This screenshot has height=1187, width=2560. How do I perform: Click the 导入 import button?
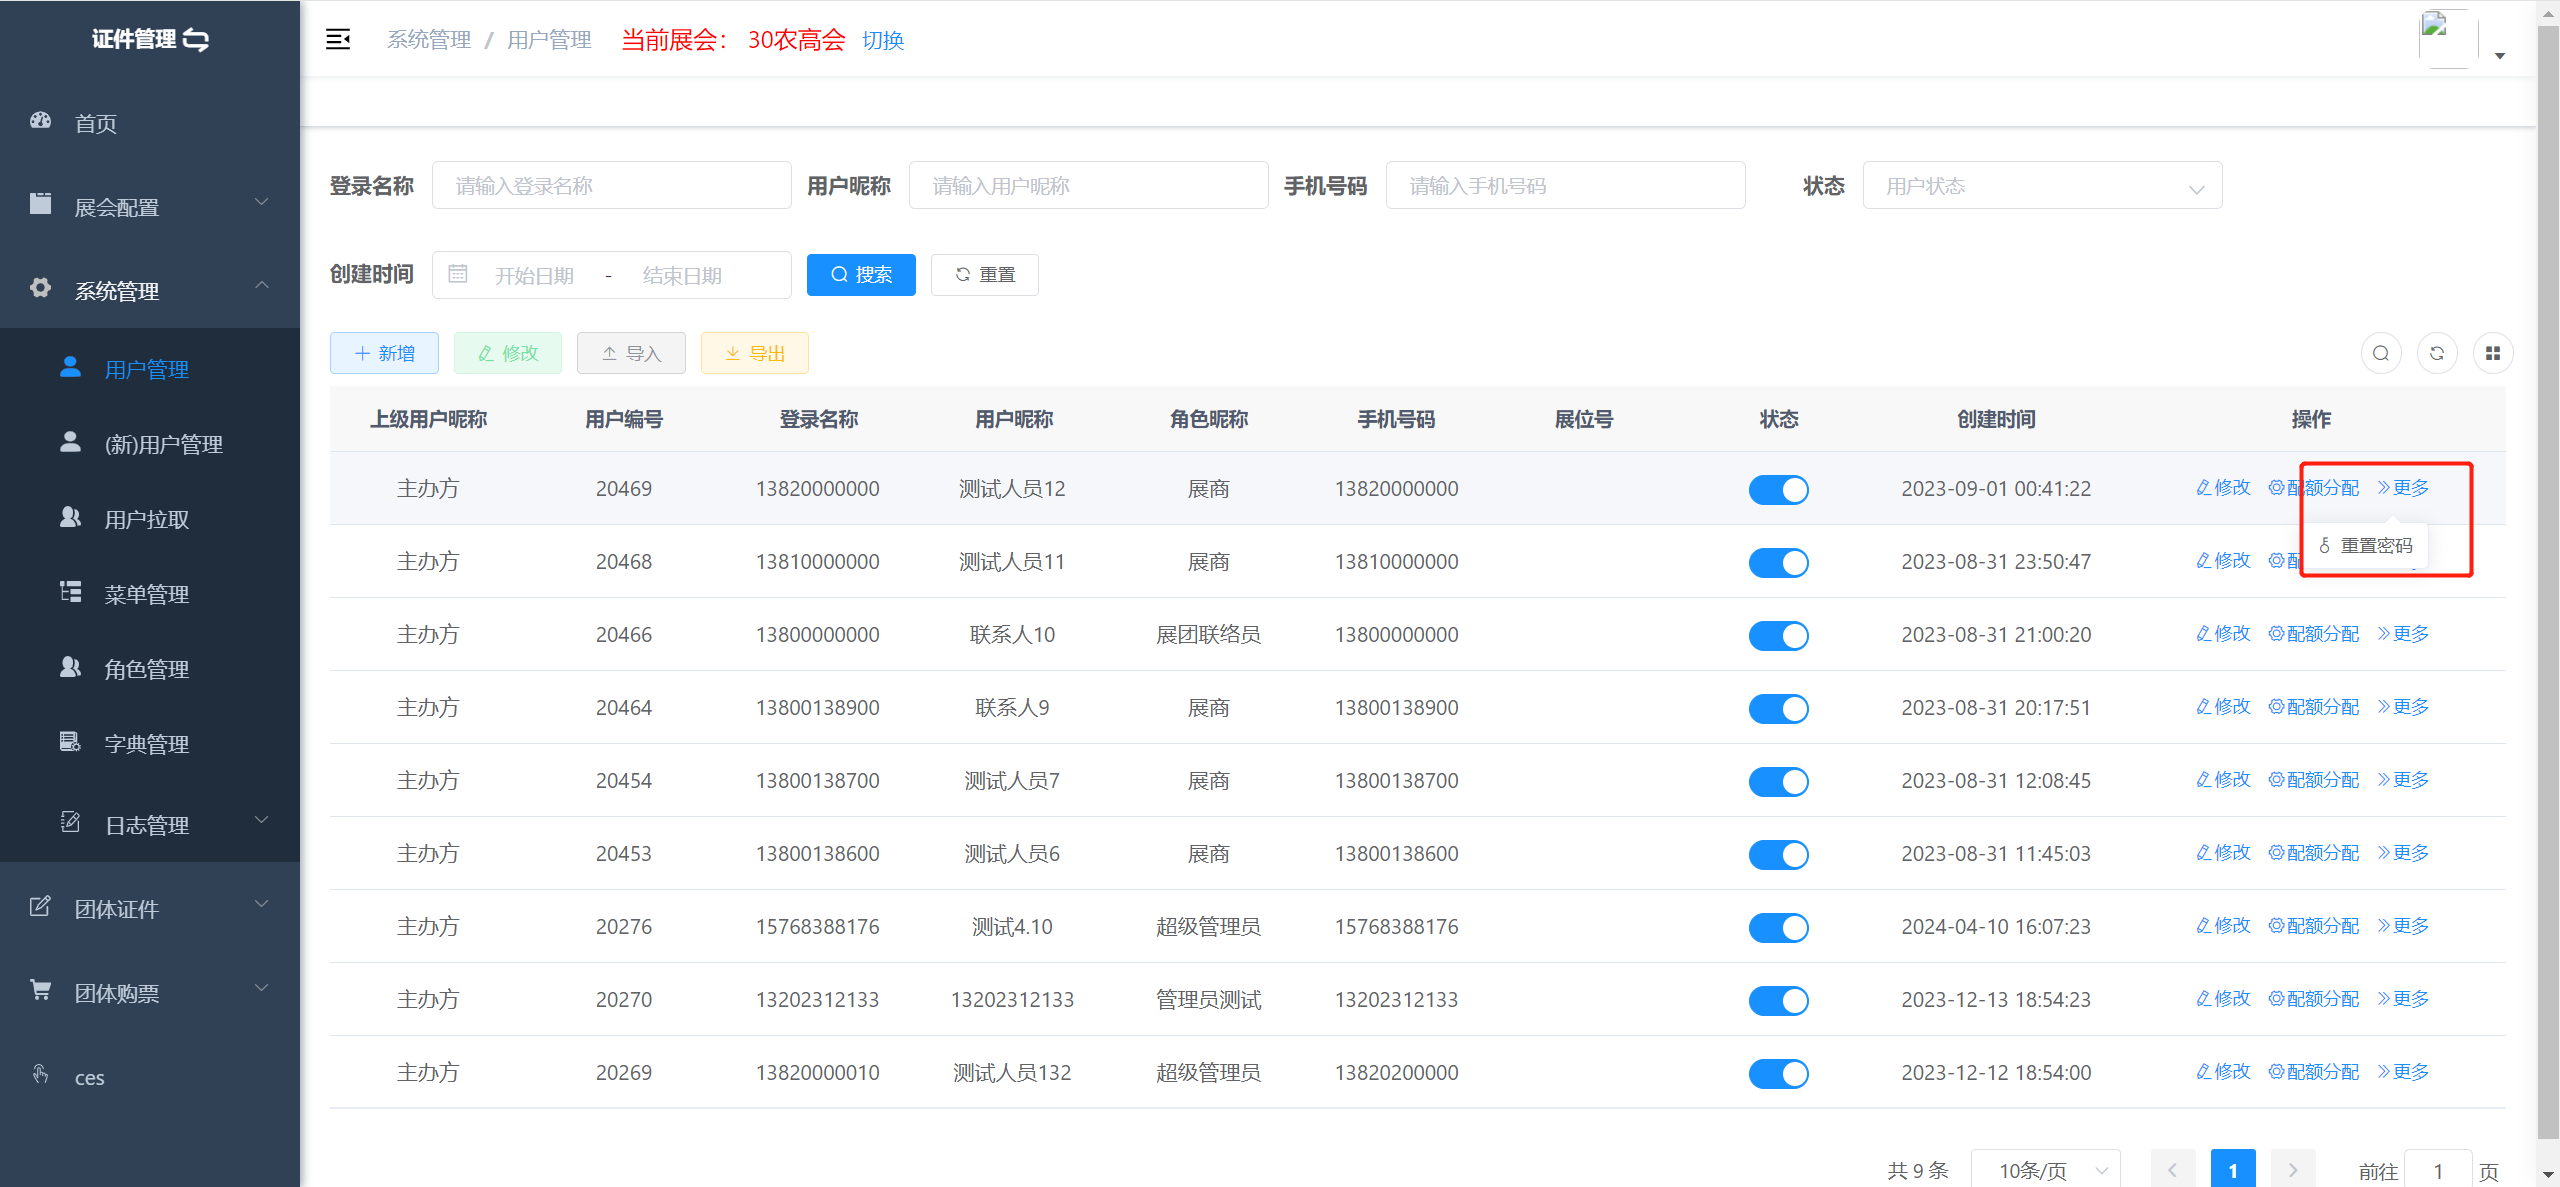point(631,353)
